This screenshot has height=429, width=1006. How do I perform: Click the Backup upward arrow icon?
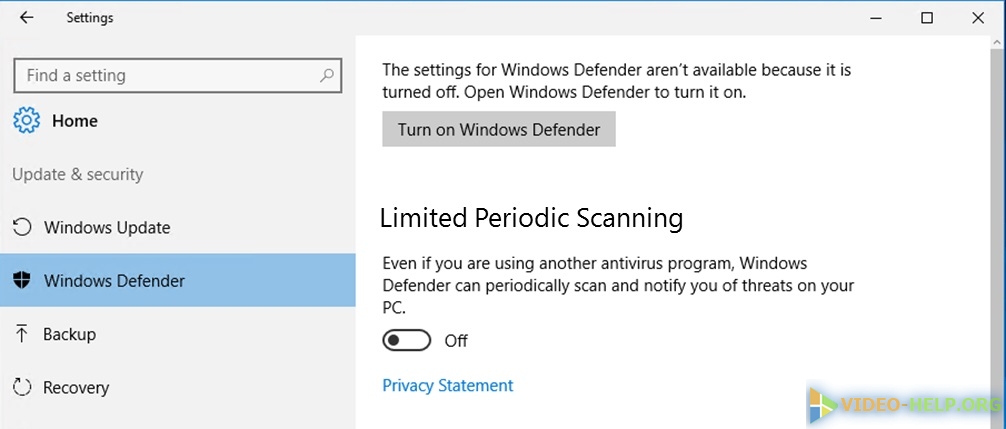22,334
